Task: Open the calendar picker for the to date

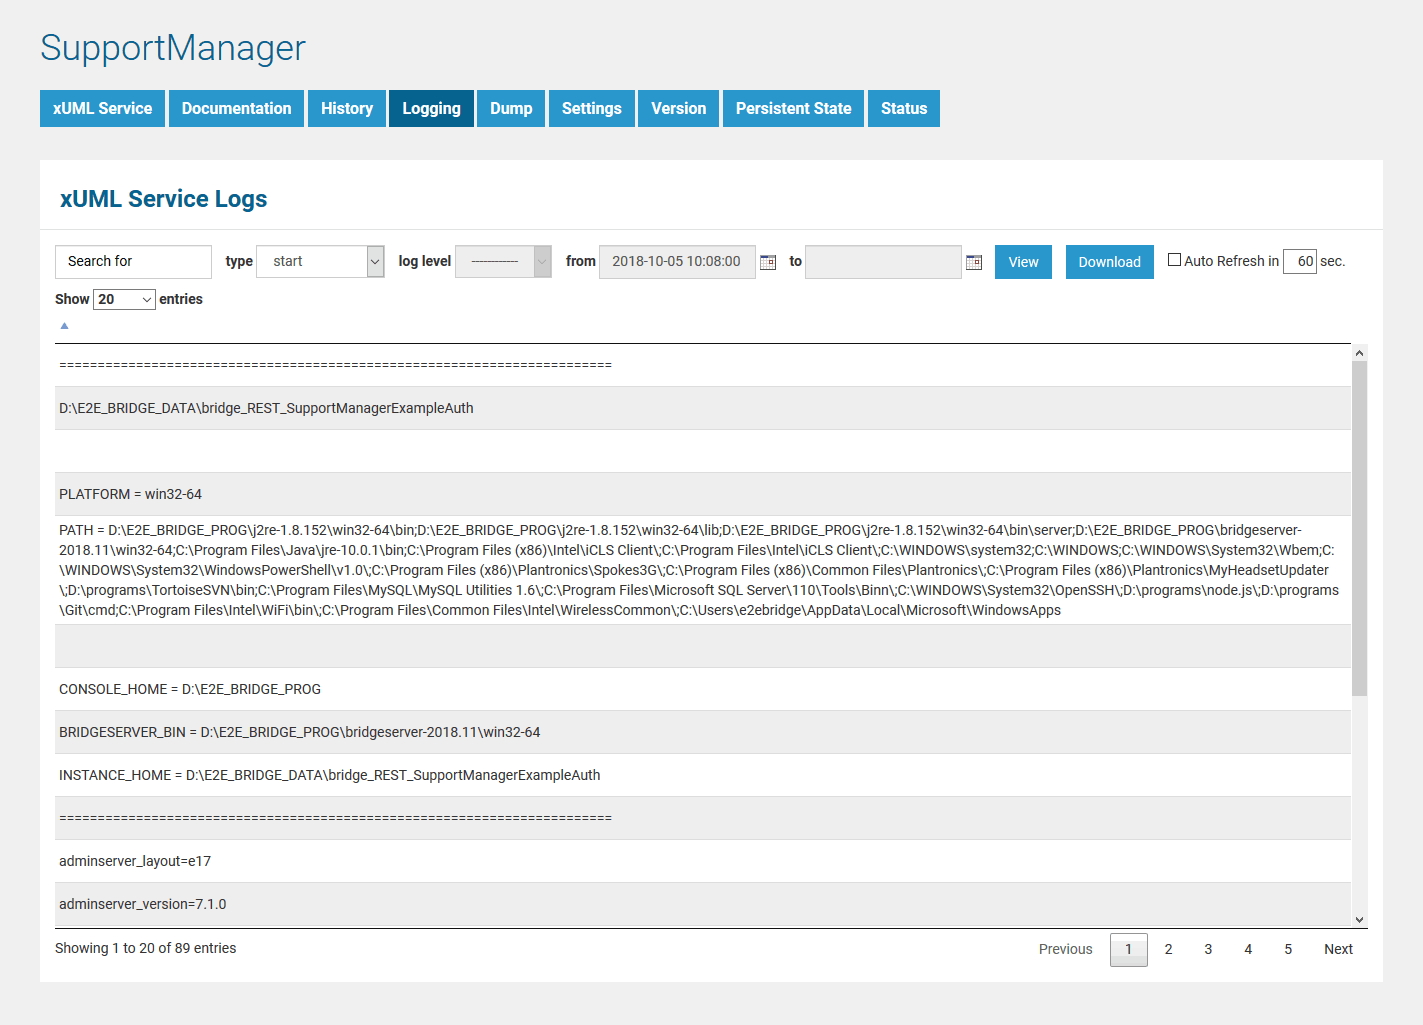Action: click(974, 261)
